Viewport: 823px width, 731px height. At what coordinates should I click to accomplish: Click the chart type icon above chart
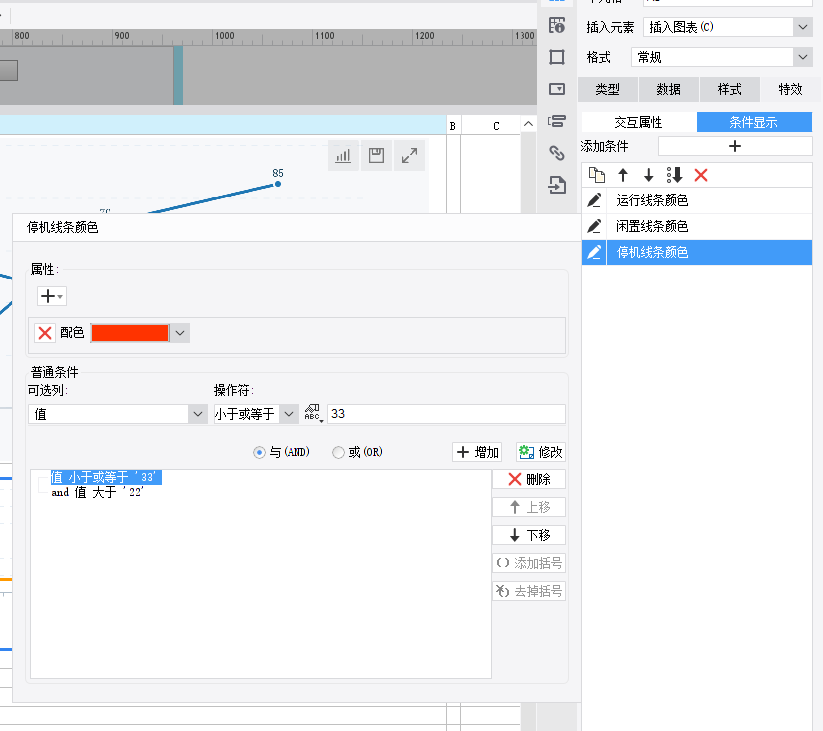pos(343,155)
